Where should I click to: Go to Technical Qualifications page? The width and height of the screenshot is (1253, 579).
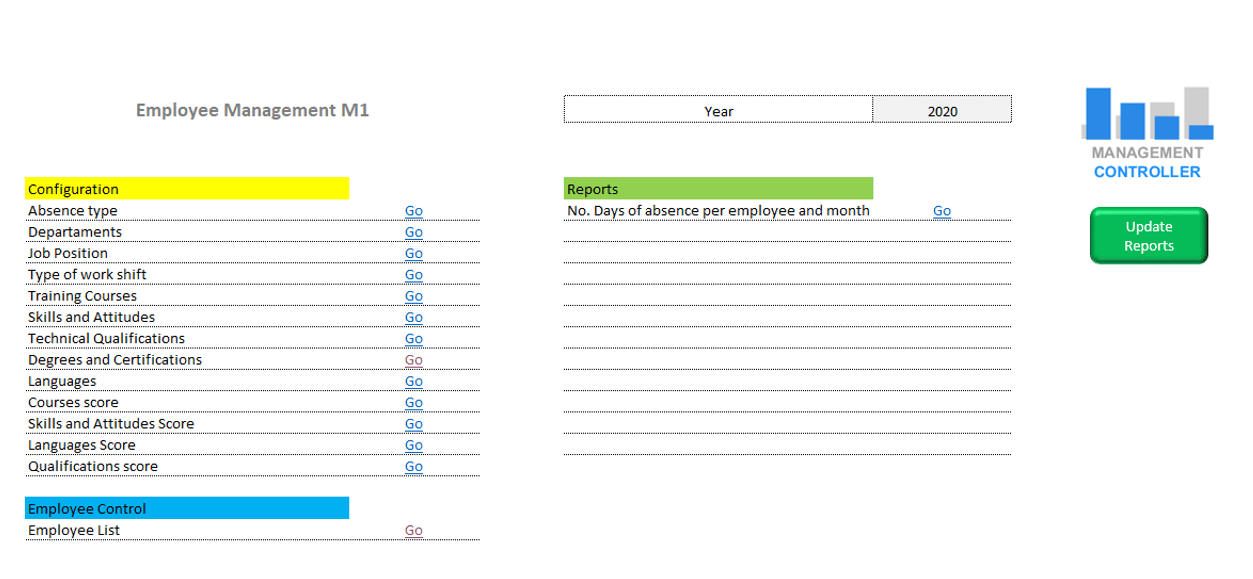click(x=413, y=339)
